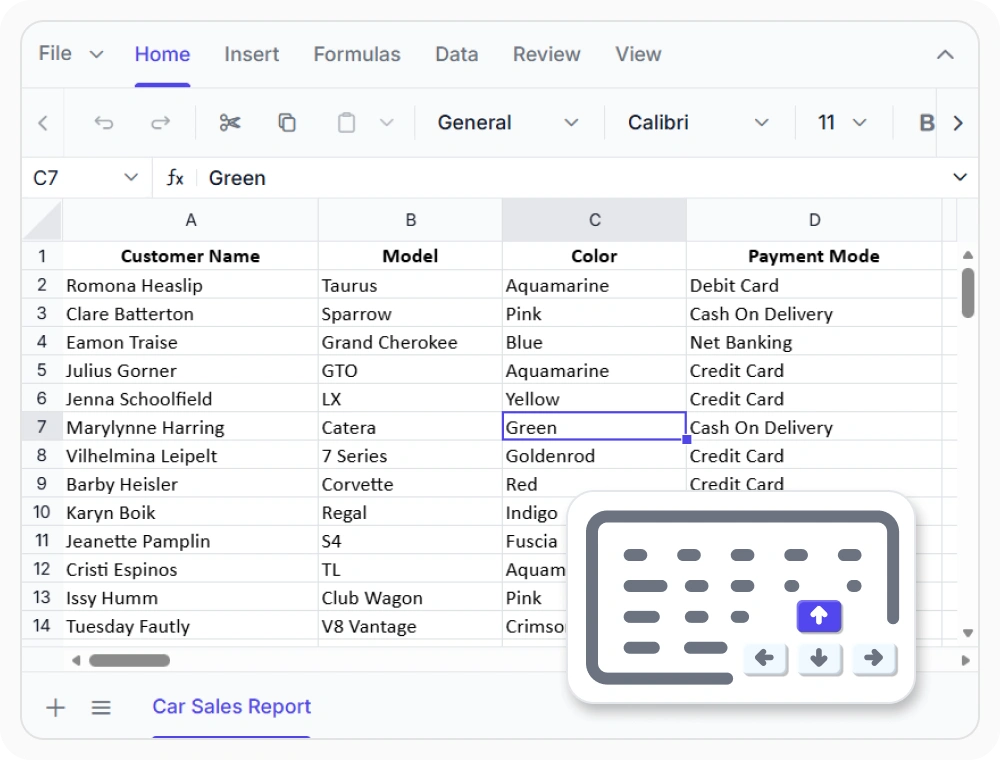Open the File menu dropdown arrow

(x=96, y=55)
